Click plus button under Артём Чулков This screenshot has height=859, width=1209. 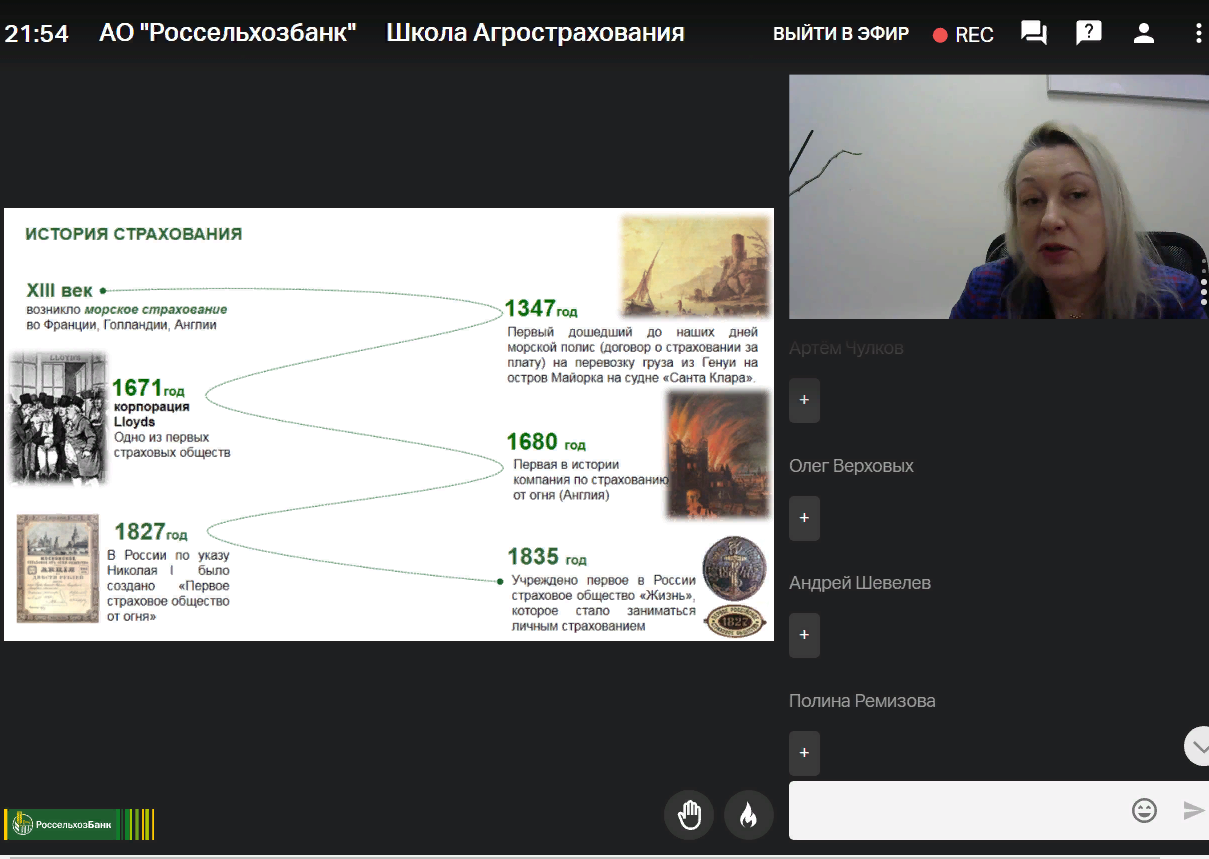pyautogui.click(x=804, y=400)
